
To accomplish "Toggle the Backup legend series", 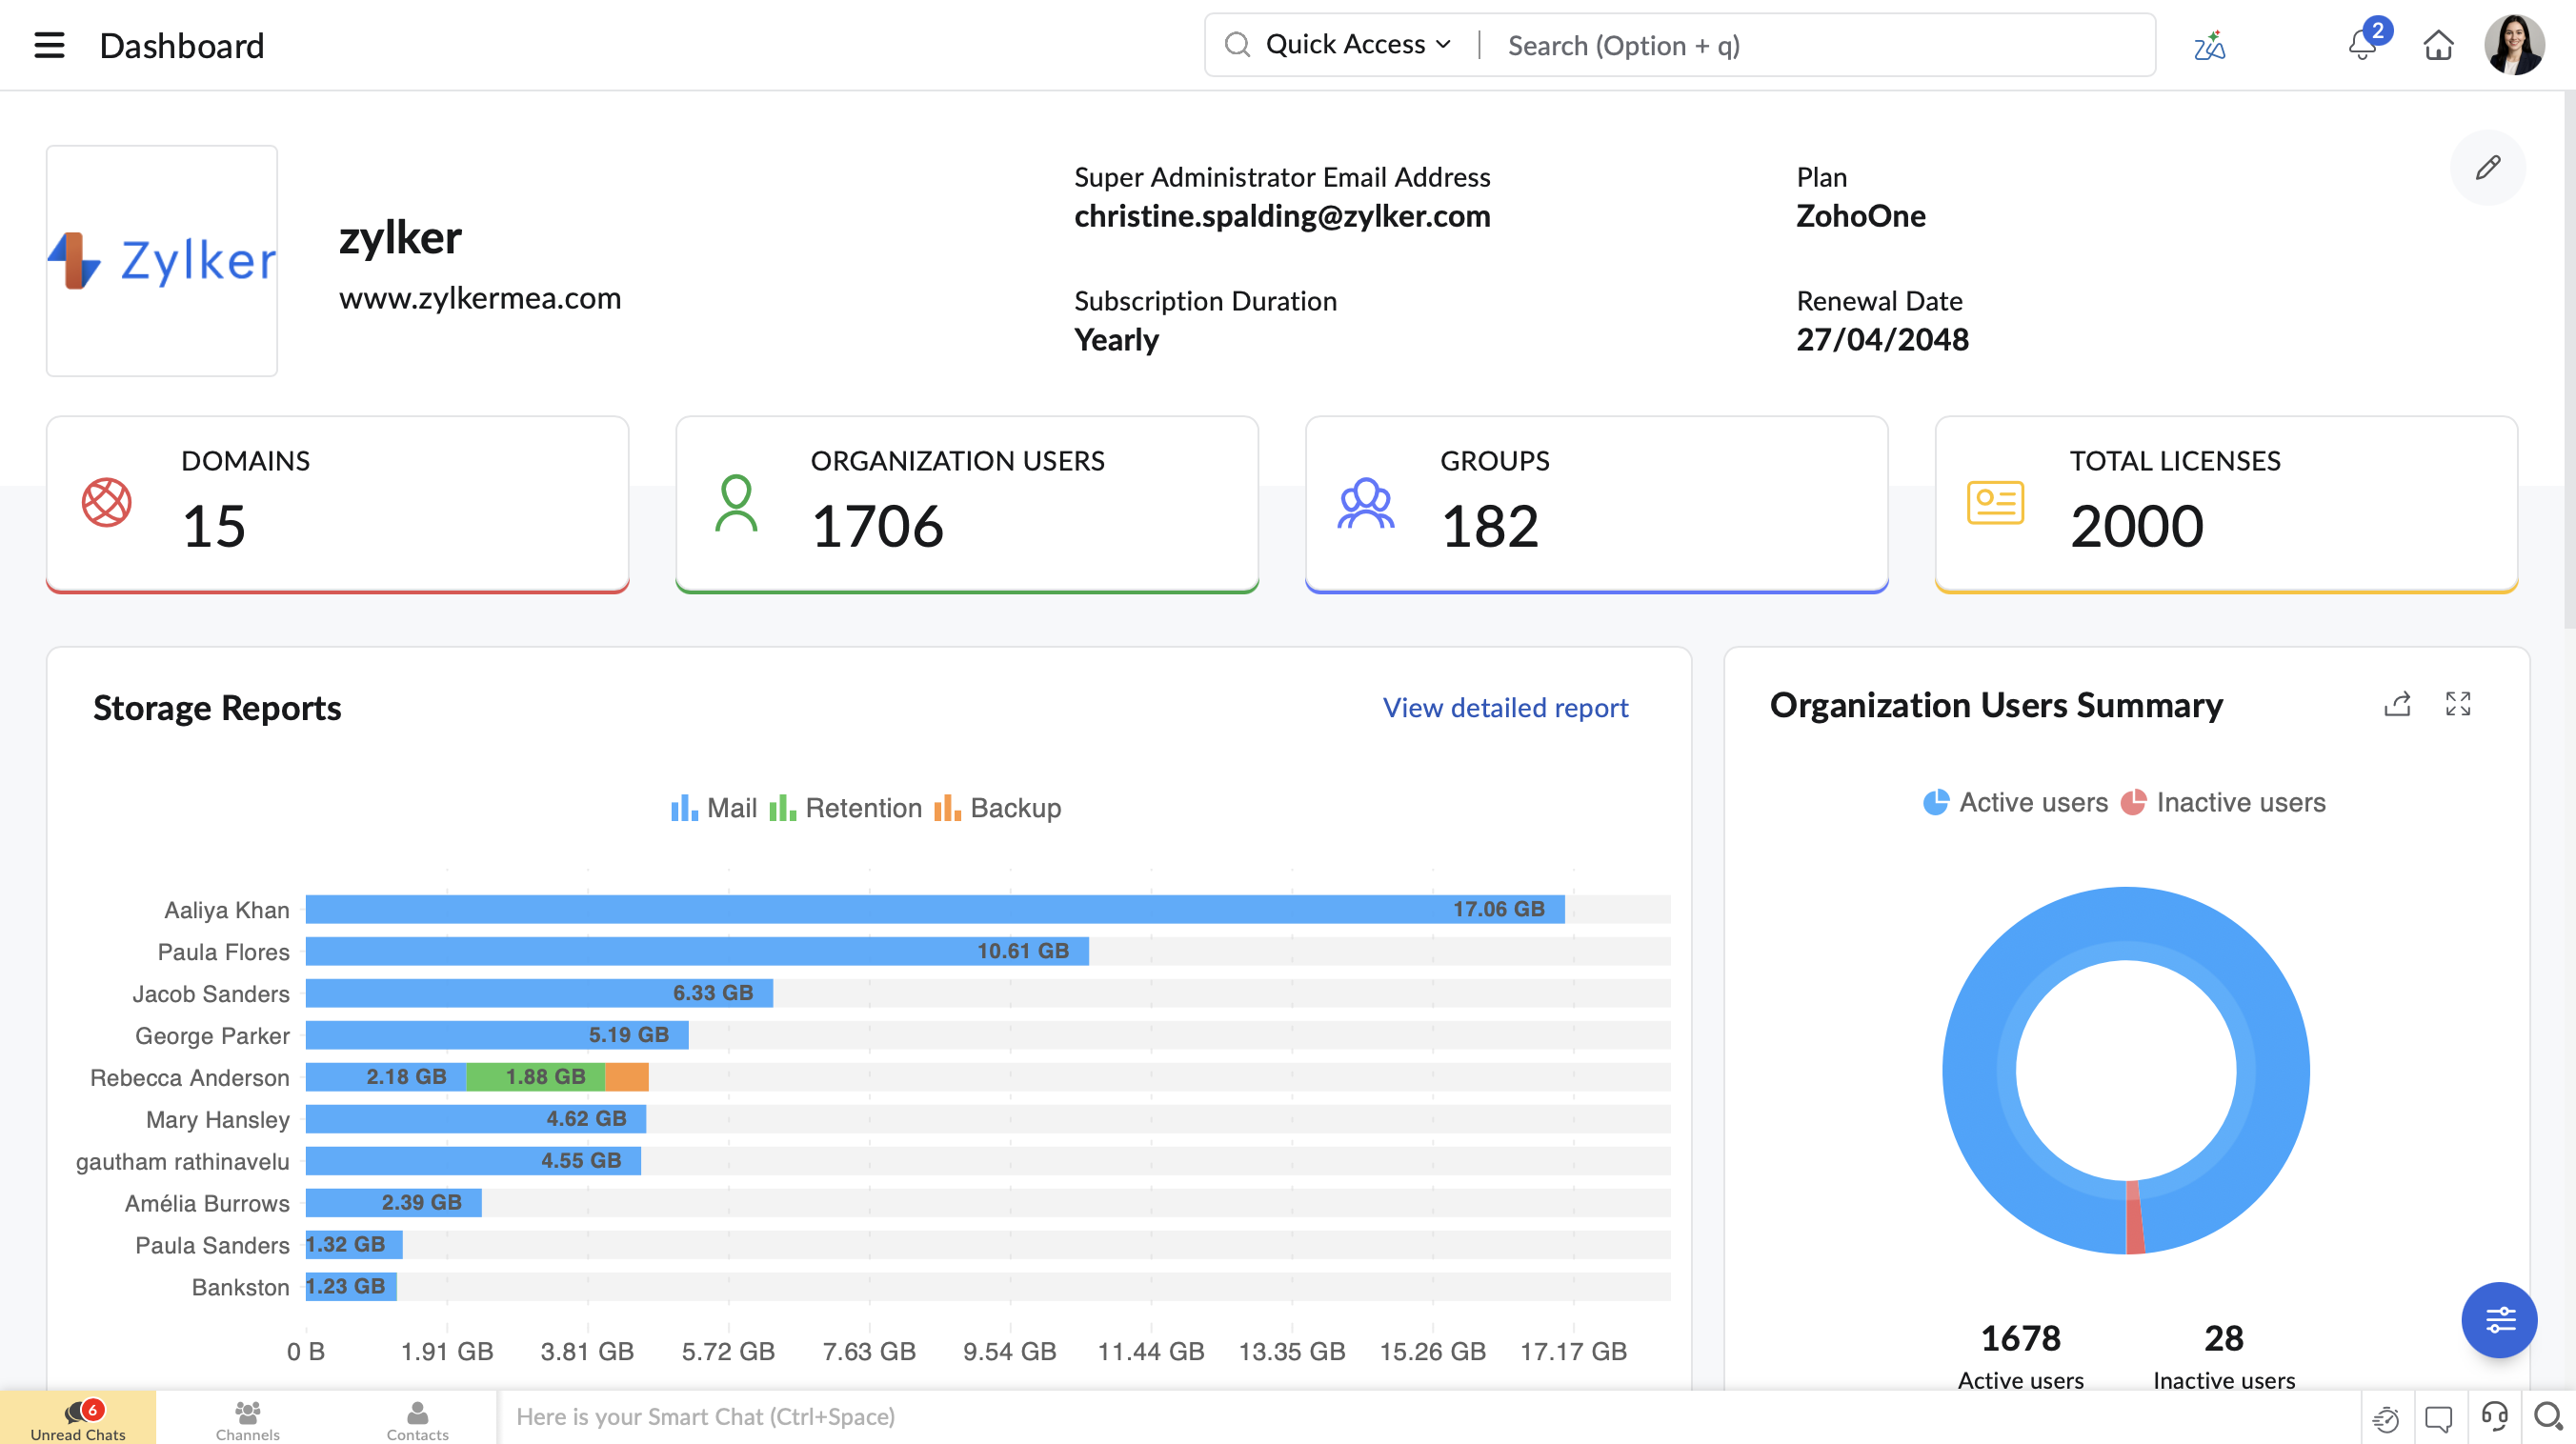I will [x=997, y=808].
